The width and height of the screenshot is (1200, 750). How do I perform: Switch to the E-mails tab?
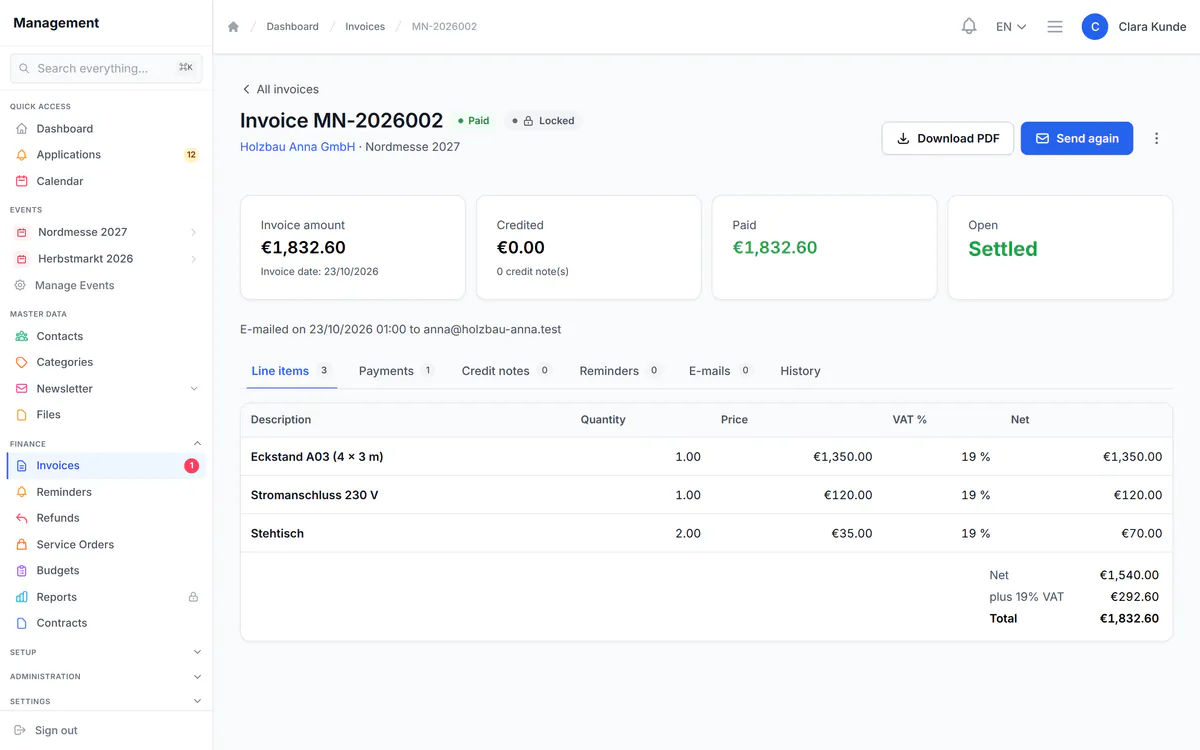click(x=720, y=371)
